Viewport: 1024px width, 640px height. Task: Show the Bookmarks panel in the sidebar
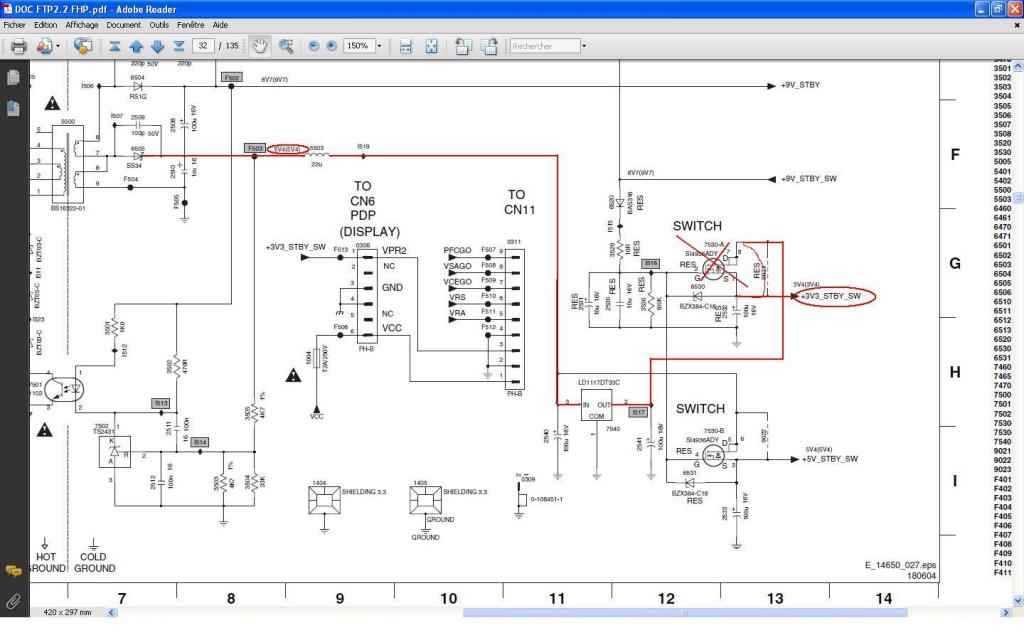pyautogui.click(x=13, y=108)
